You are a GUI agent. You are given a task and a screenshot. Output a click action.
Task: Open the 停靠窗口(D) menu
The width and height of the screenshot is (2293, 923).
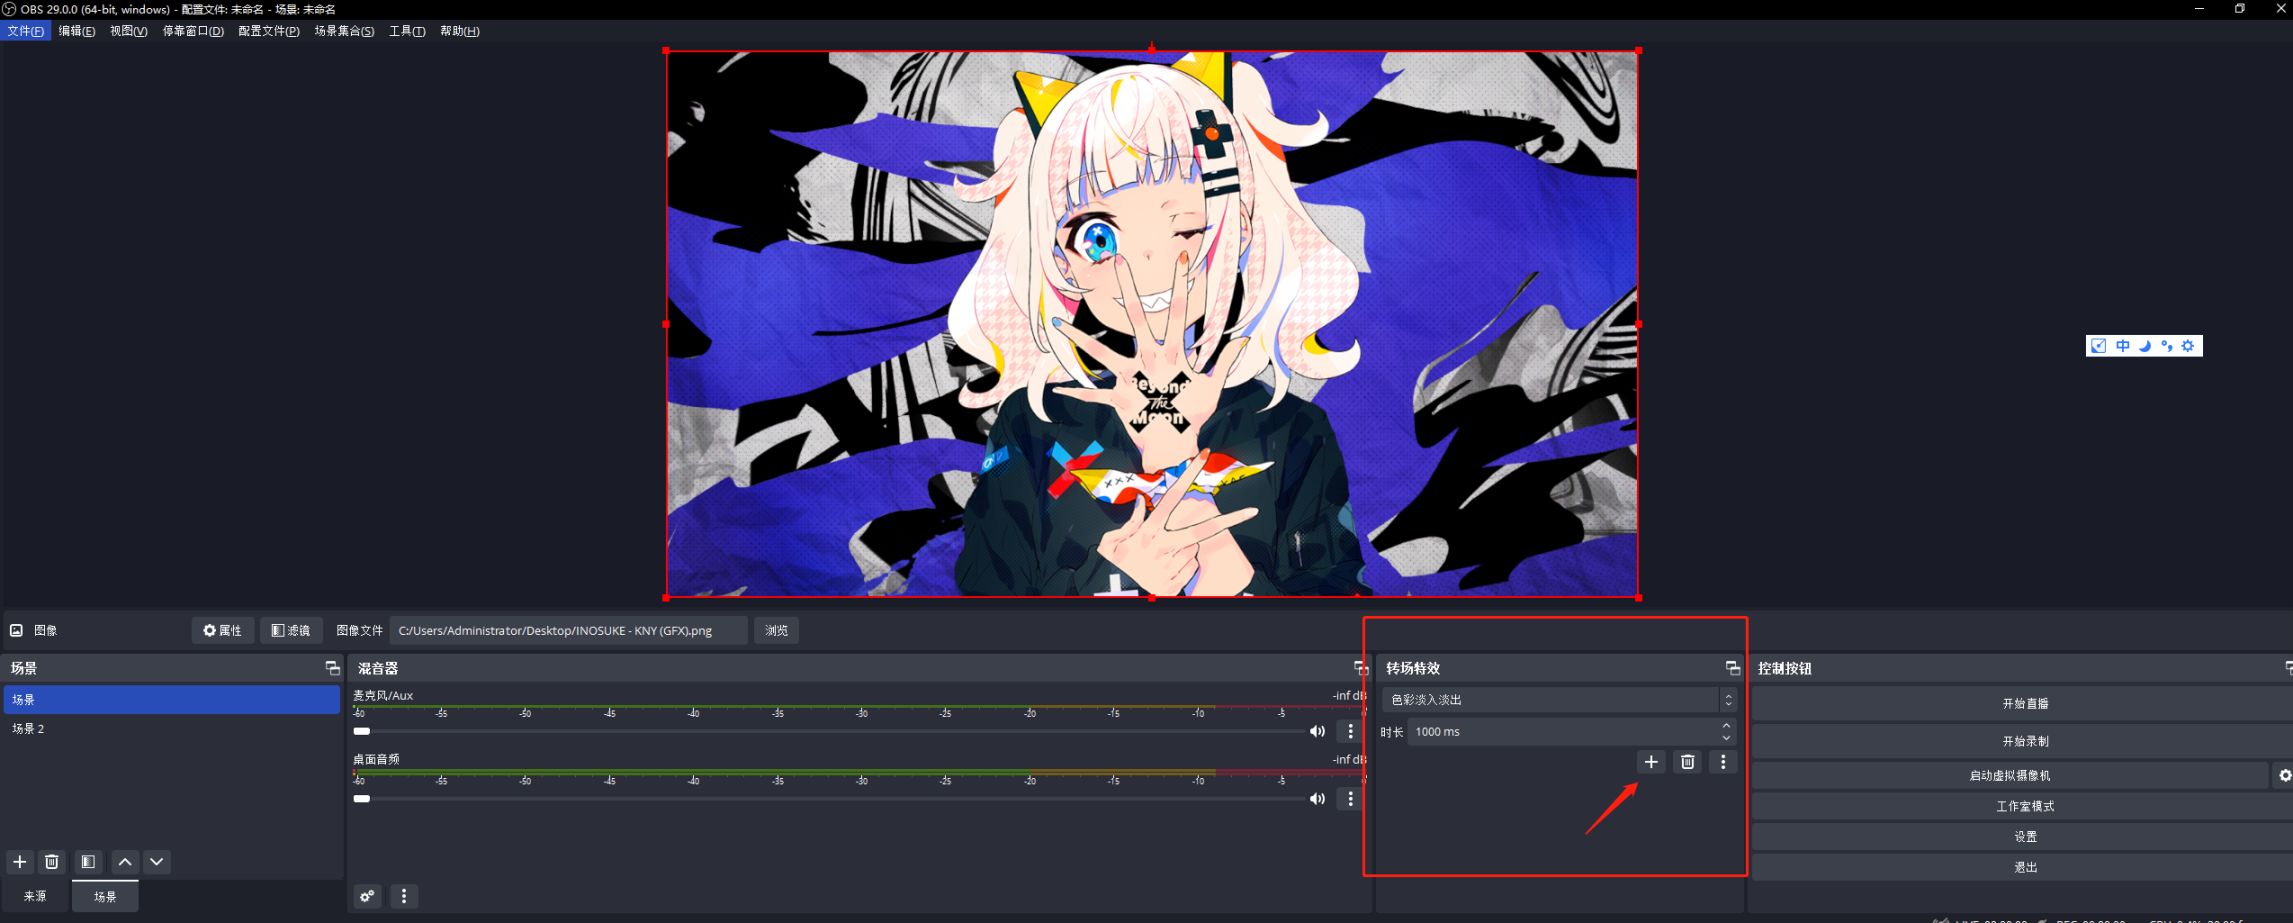coord(193,31)
